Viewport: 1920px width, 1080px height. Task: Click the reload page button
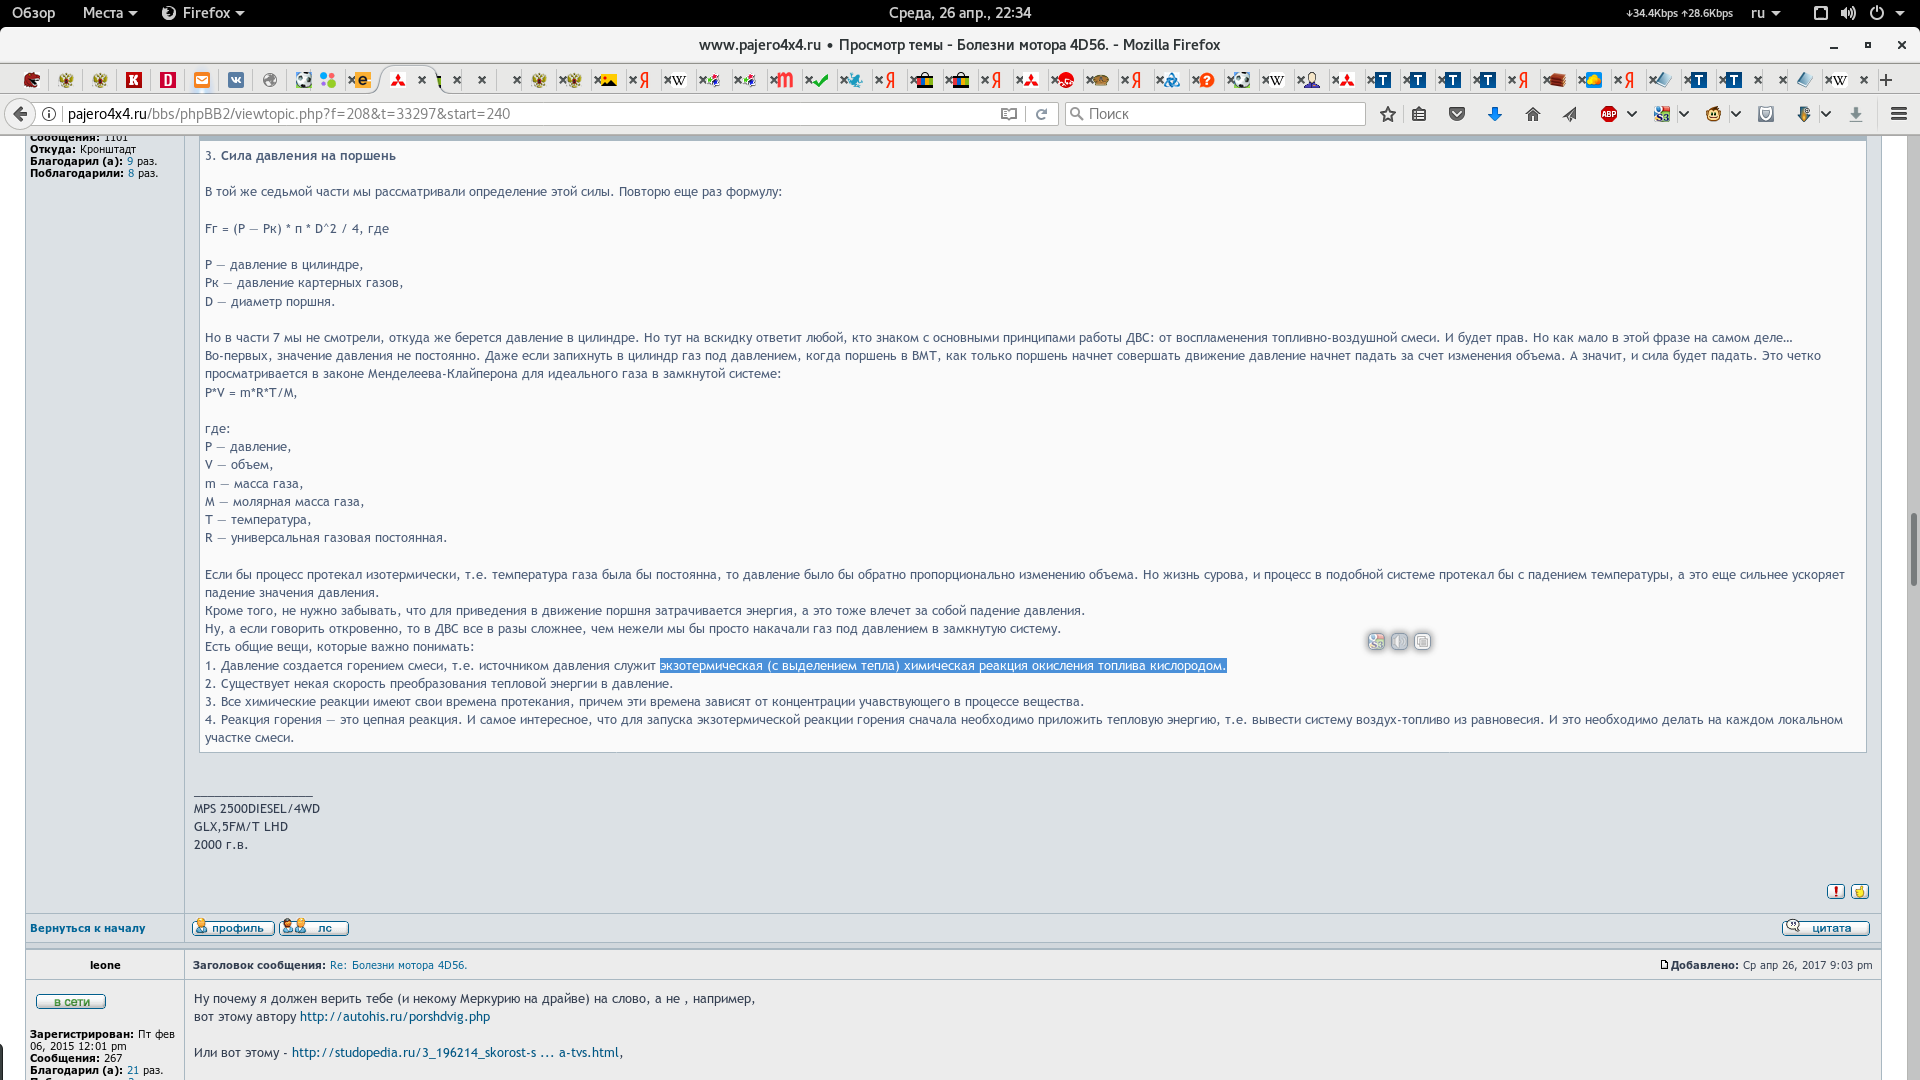(1041, 114)
